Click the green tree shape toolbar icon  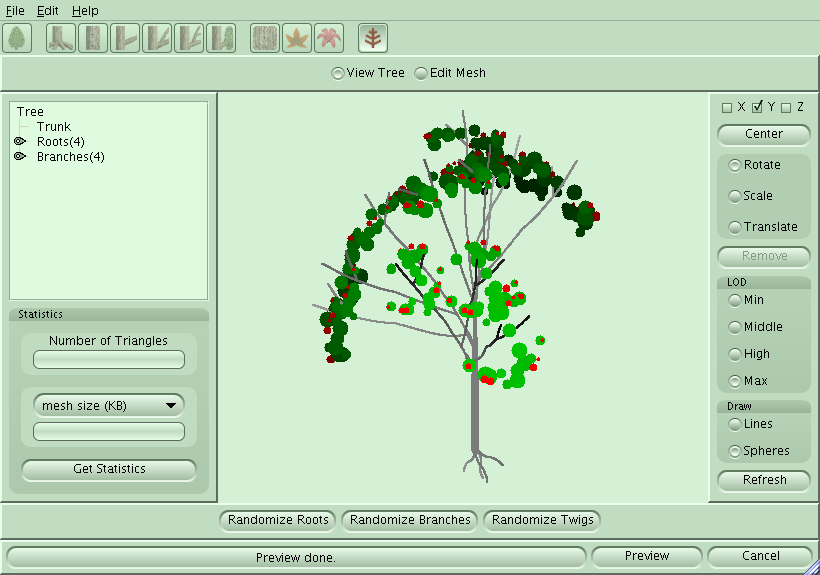[17, 38]
